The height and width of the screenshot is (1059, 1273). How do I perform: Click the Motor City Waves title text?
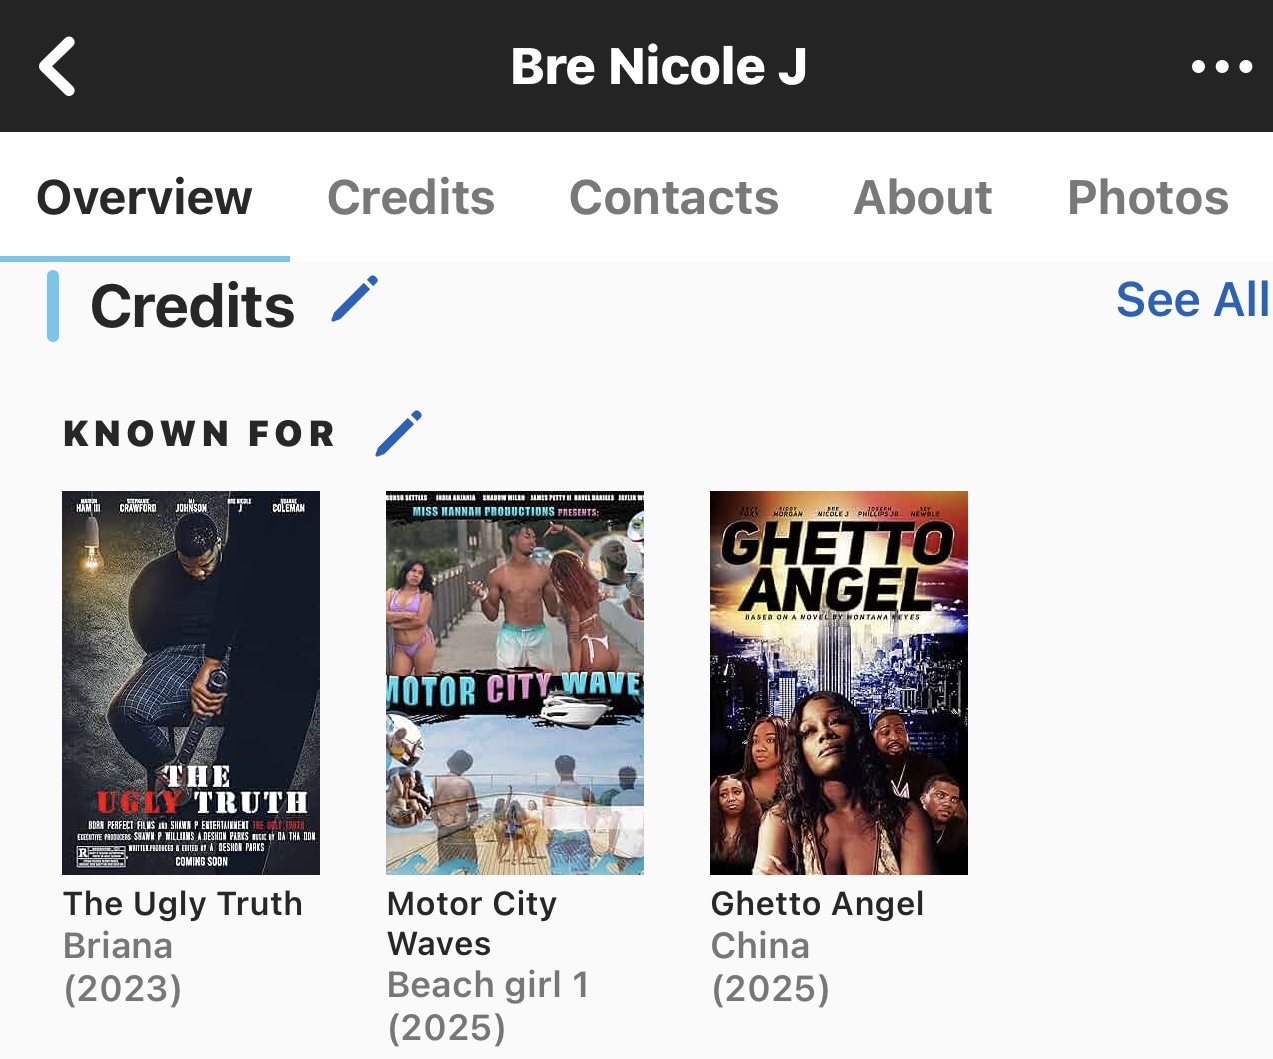472,923
